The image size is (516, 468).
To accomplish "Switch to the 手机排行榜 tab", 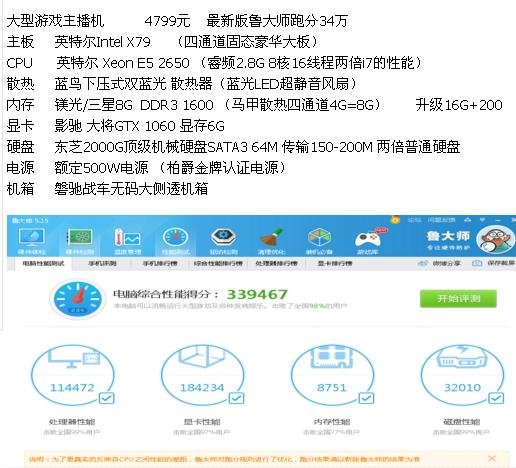I will (x=160, y=263).
